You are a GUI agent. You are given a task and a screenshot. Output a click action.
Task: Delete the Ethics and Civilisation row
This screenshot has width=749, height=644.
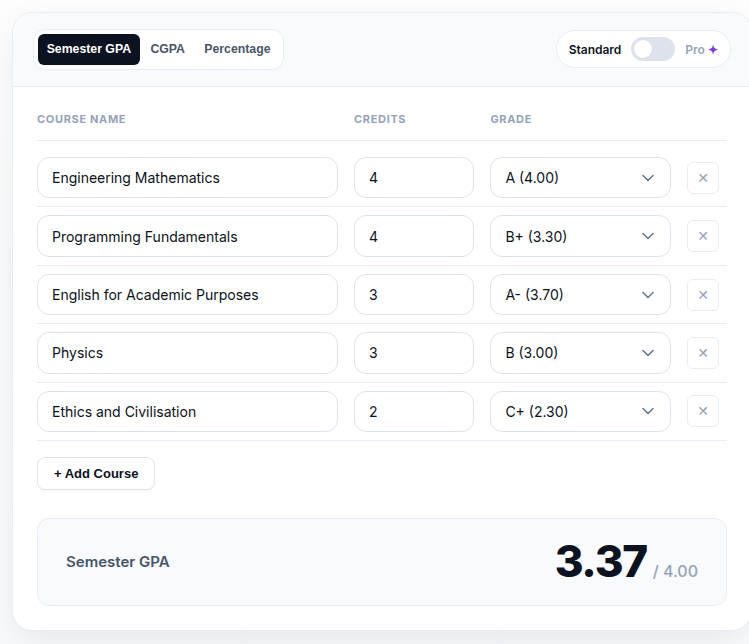[x=703, y=411]
